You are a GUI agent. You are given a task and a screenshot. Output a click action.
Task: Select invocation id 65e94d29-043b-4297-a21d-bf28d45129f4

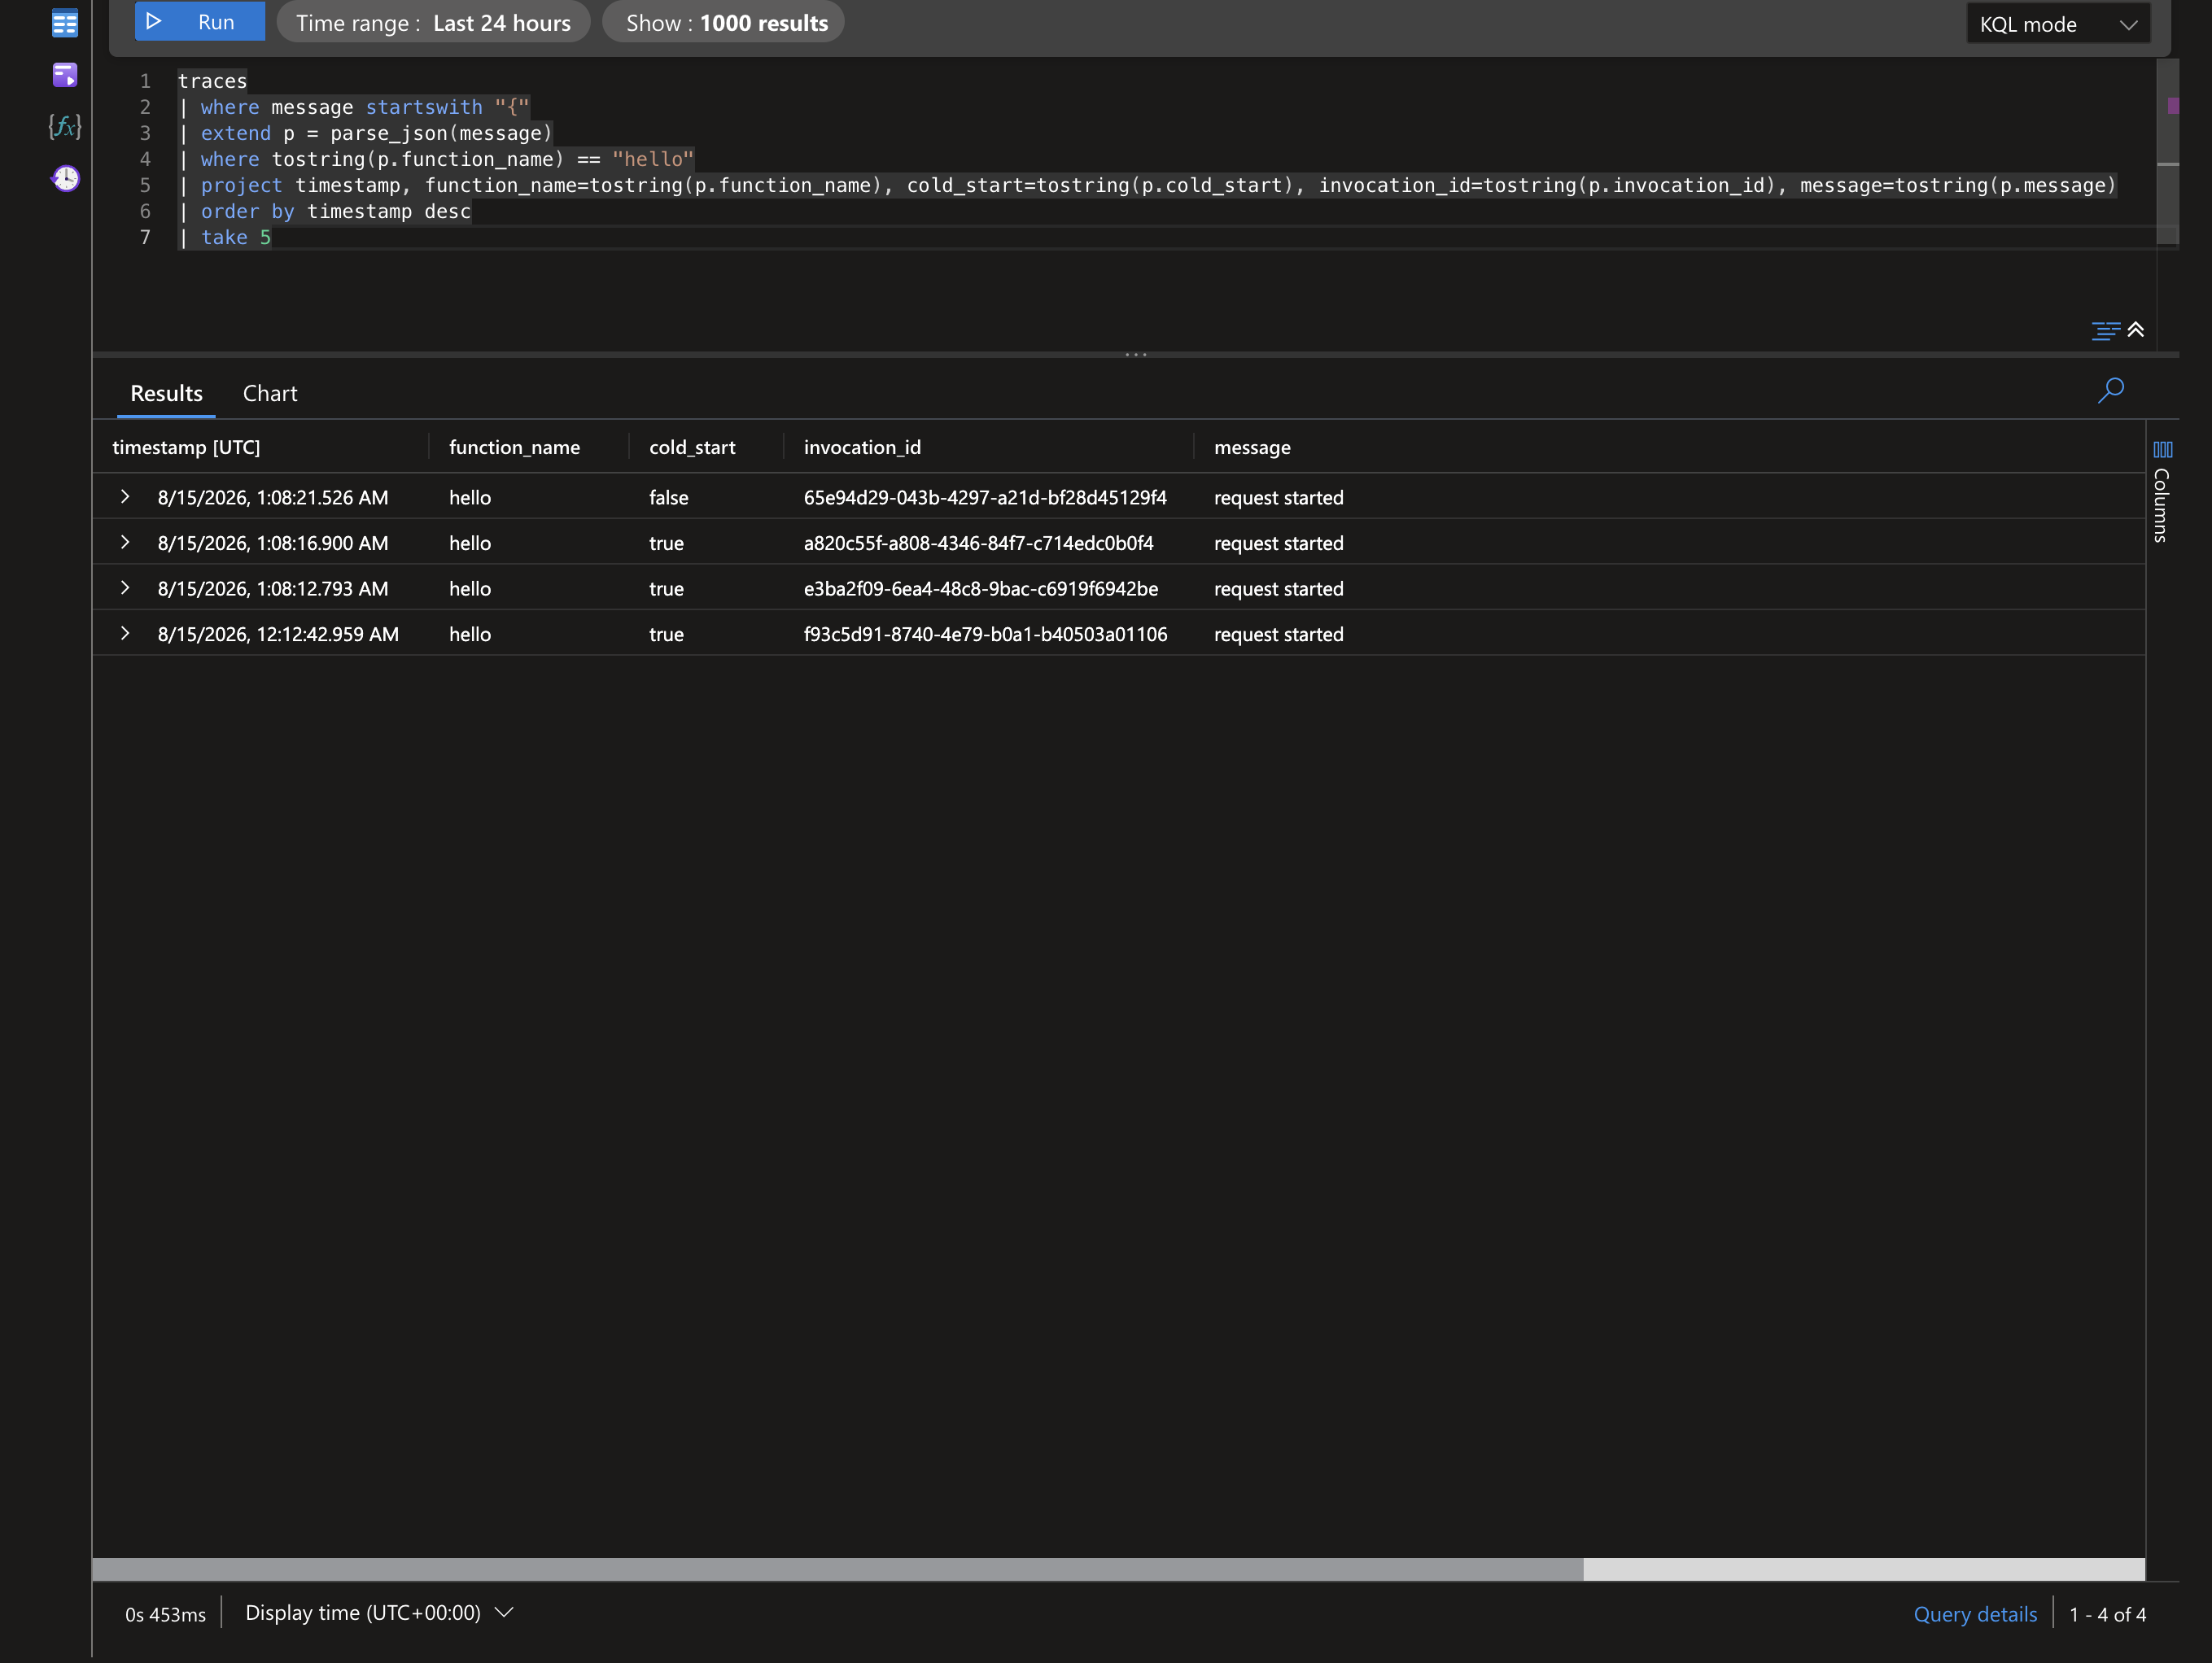[985, 497]
